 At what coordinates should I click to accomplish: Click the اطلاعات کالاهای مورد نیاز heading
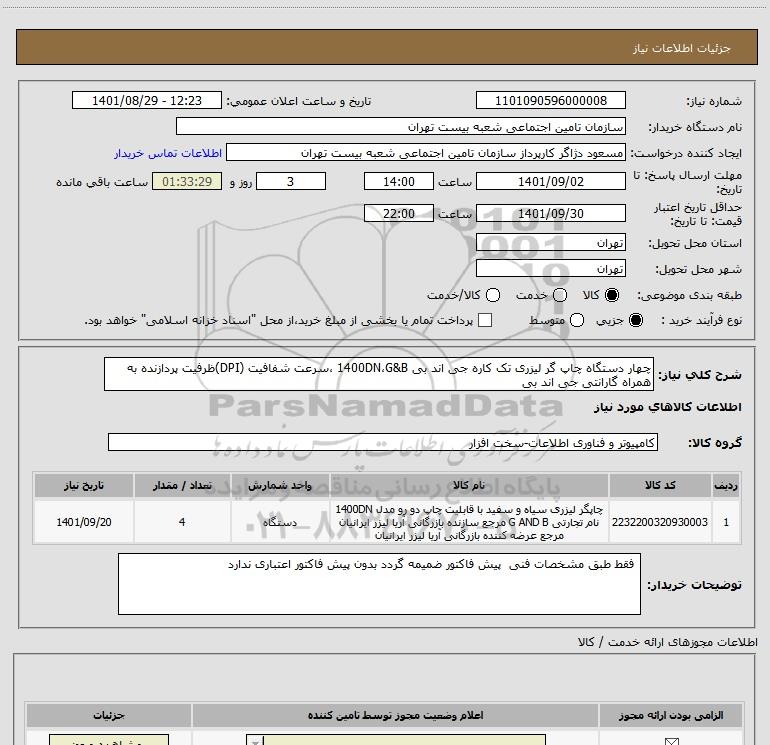(x=667, y=407)
